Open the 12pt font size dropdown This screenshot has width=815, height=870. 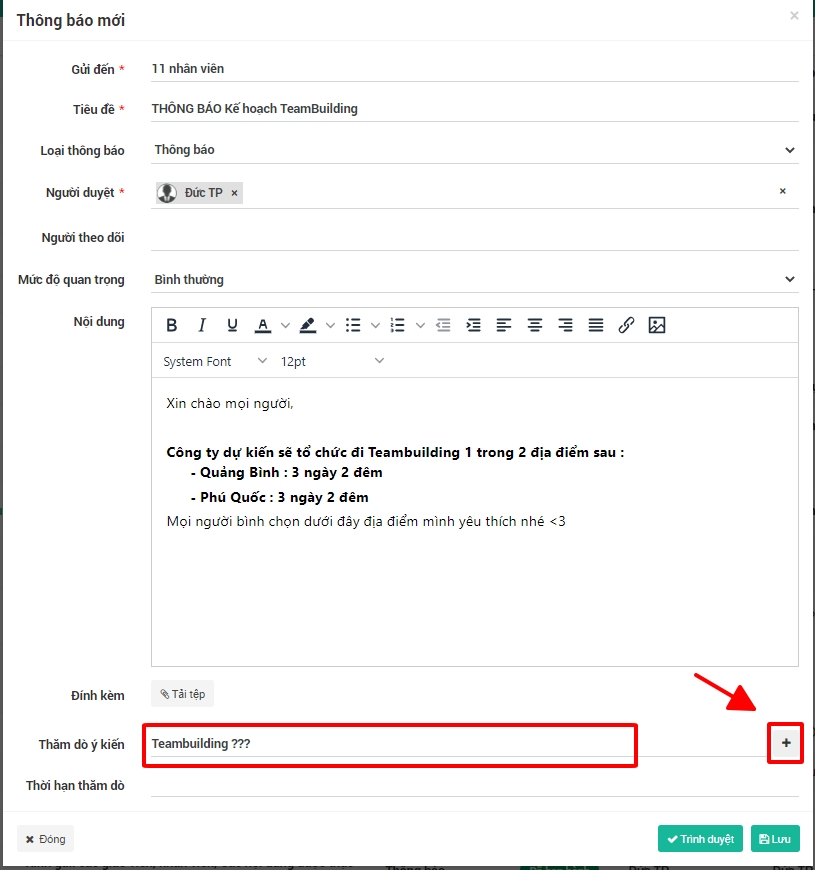(332, 361)
